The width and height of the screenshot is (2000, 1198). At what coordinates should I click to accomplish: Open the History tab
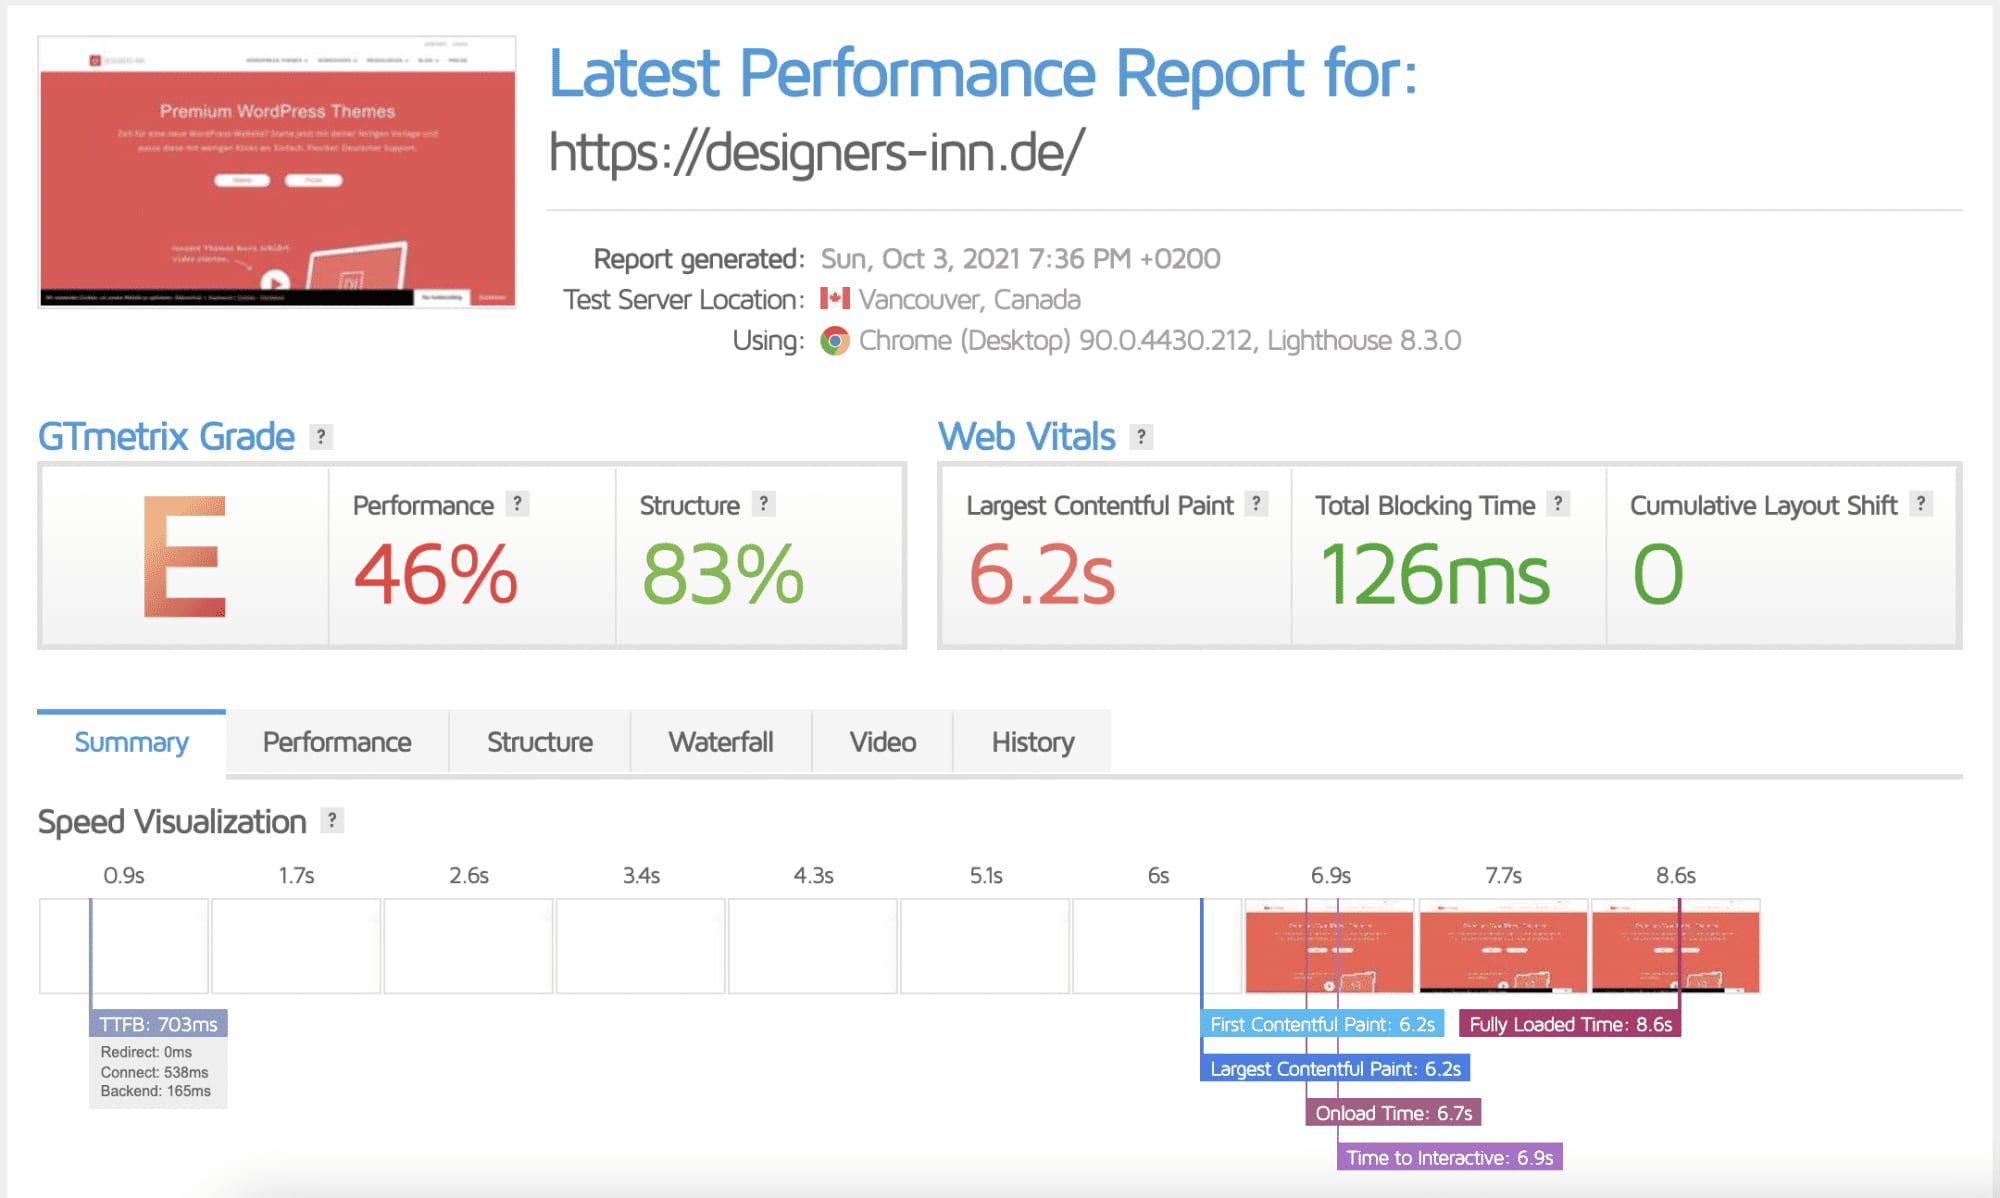[x=1033, y=742]
